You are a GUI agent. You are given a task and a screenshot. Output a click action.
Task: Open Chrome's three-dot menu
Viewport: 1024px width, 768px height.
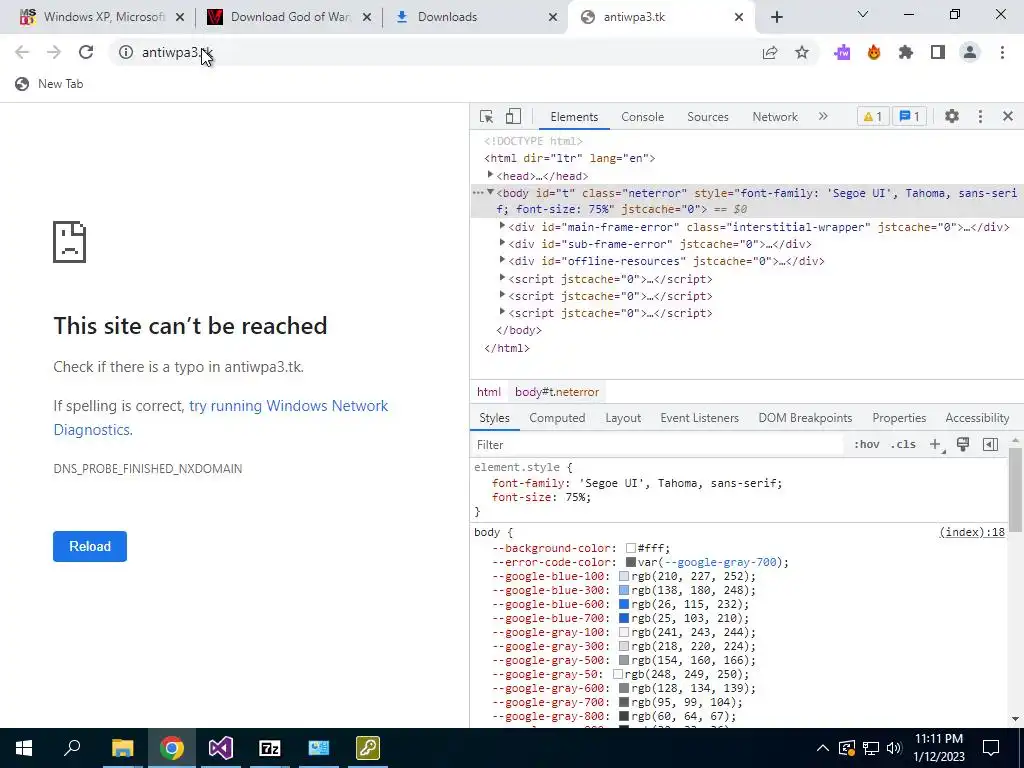click(1002, 52)
